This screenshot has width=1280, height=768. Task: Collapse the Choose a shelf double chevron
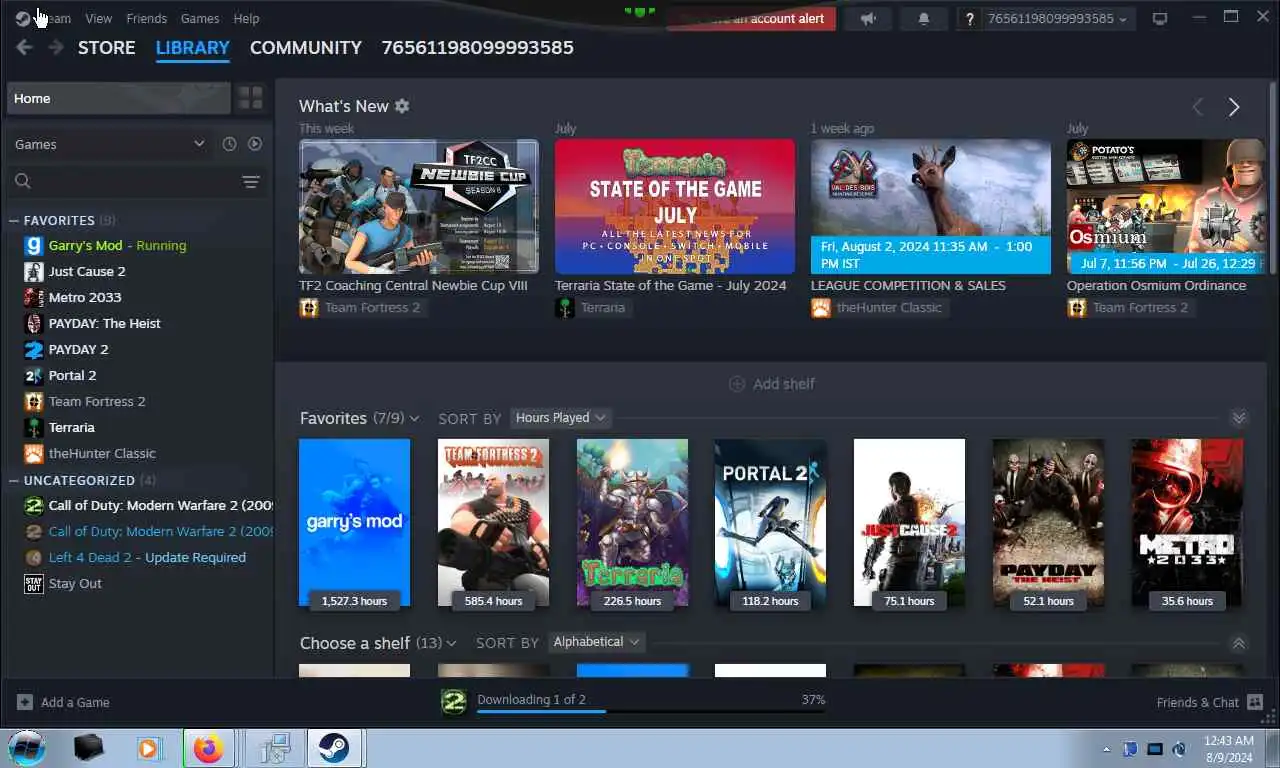1239,643
